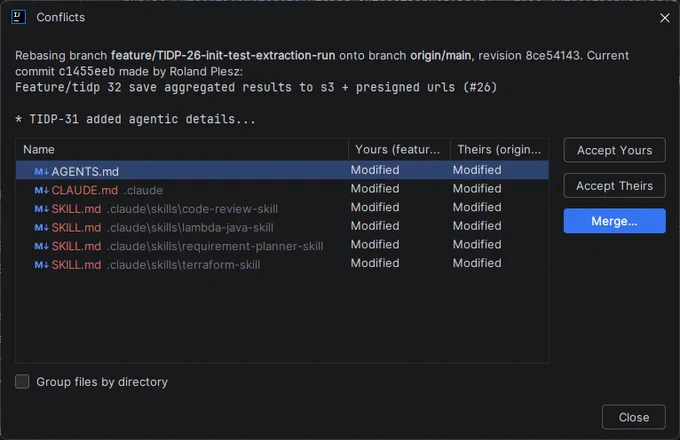Click markdown icon of lambda-java-skill SKILL.md
Viewport: 680px width, 440px height.
coord(41,228)
